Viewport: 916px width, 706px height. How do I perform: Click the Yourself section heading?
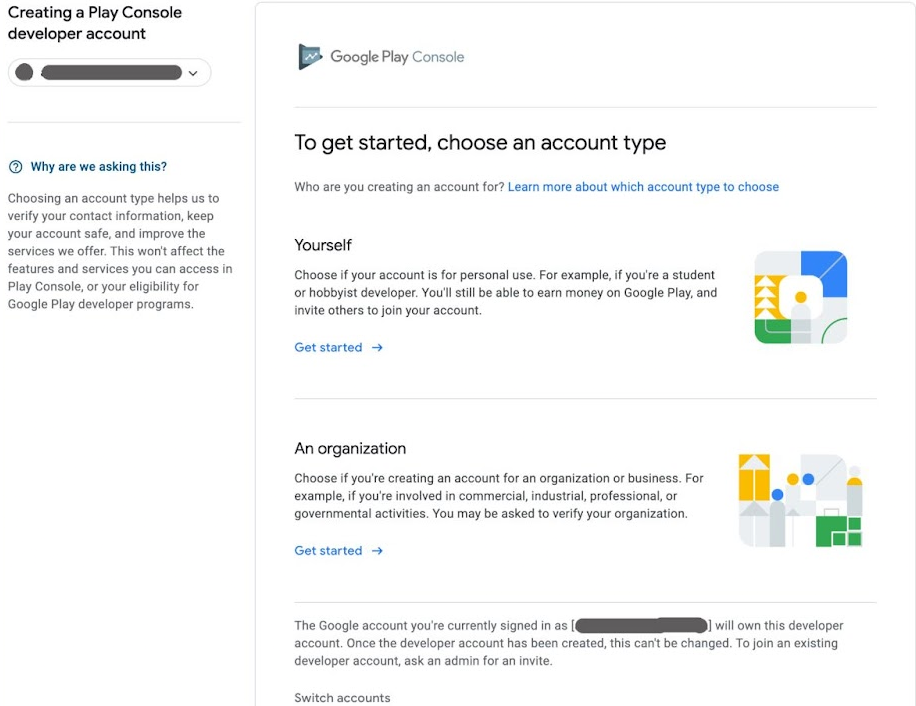[x=323, y=245]
